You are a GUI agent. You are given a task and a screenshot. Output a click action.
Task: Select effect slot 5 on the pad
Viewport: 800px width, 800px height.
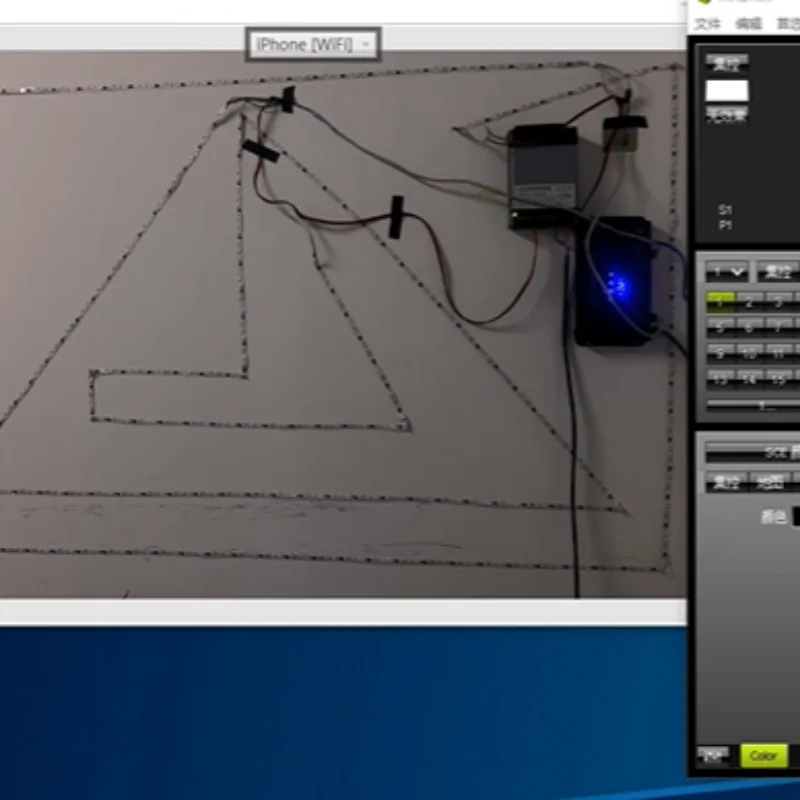coord(720,327)
